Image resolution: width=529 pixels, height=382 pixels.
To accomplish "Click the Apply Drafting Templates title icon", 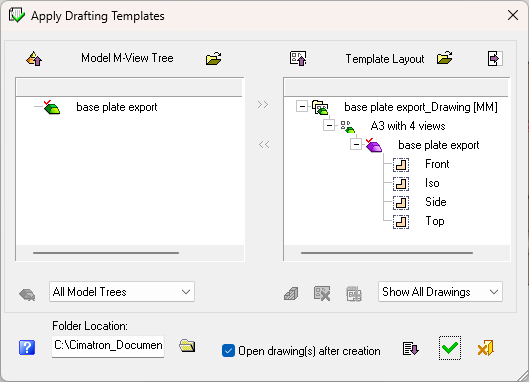I will point(17,16).
